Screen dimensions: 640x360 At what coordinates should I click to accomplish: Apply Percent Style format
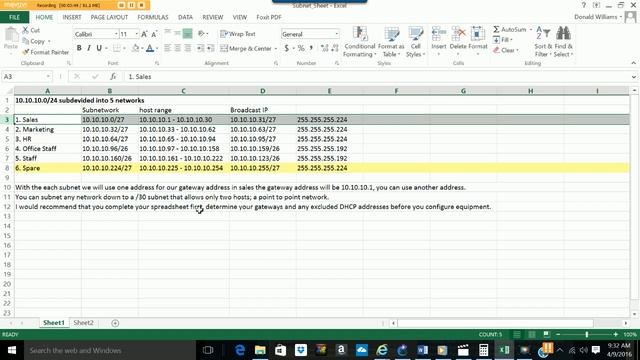[x=301, y=48]
